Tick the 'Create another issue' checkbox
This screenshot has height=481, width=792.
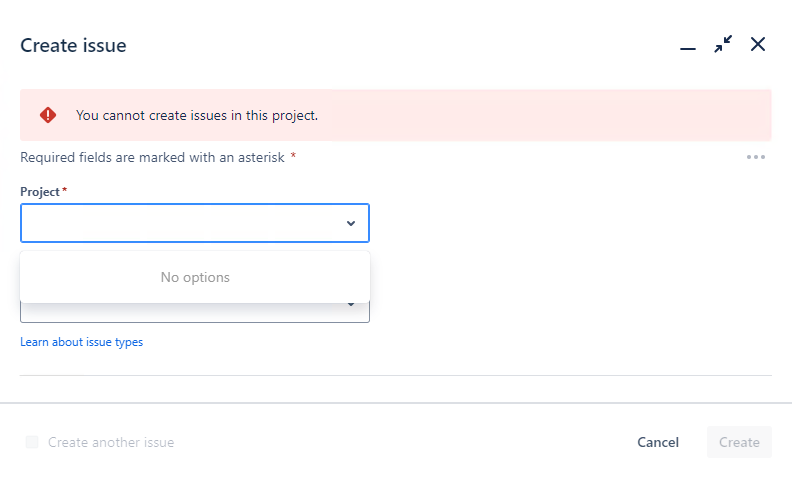[32, 442]
